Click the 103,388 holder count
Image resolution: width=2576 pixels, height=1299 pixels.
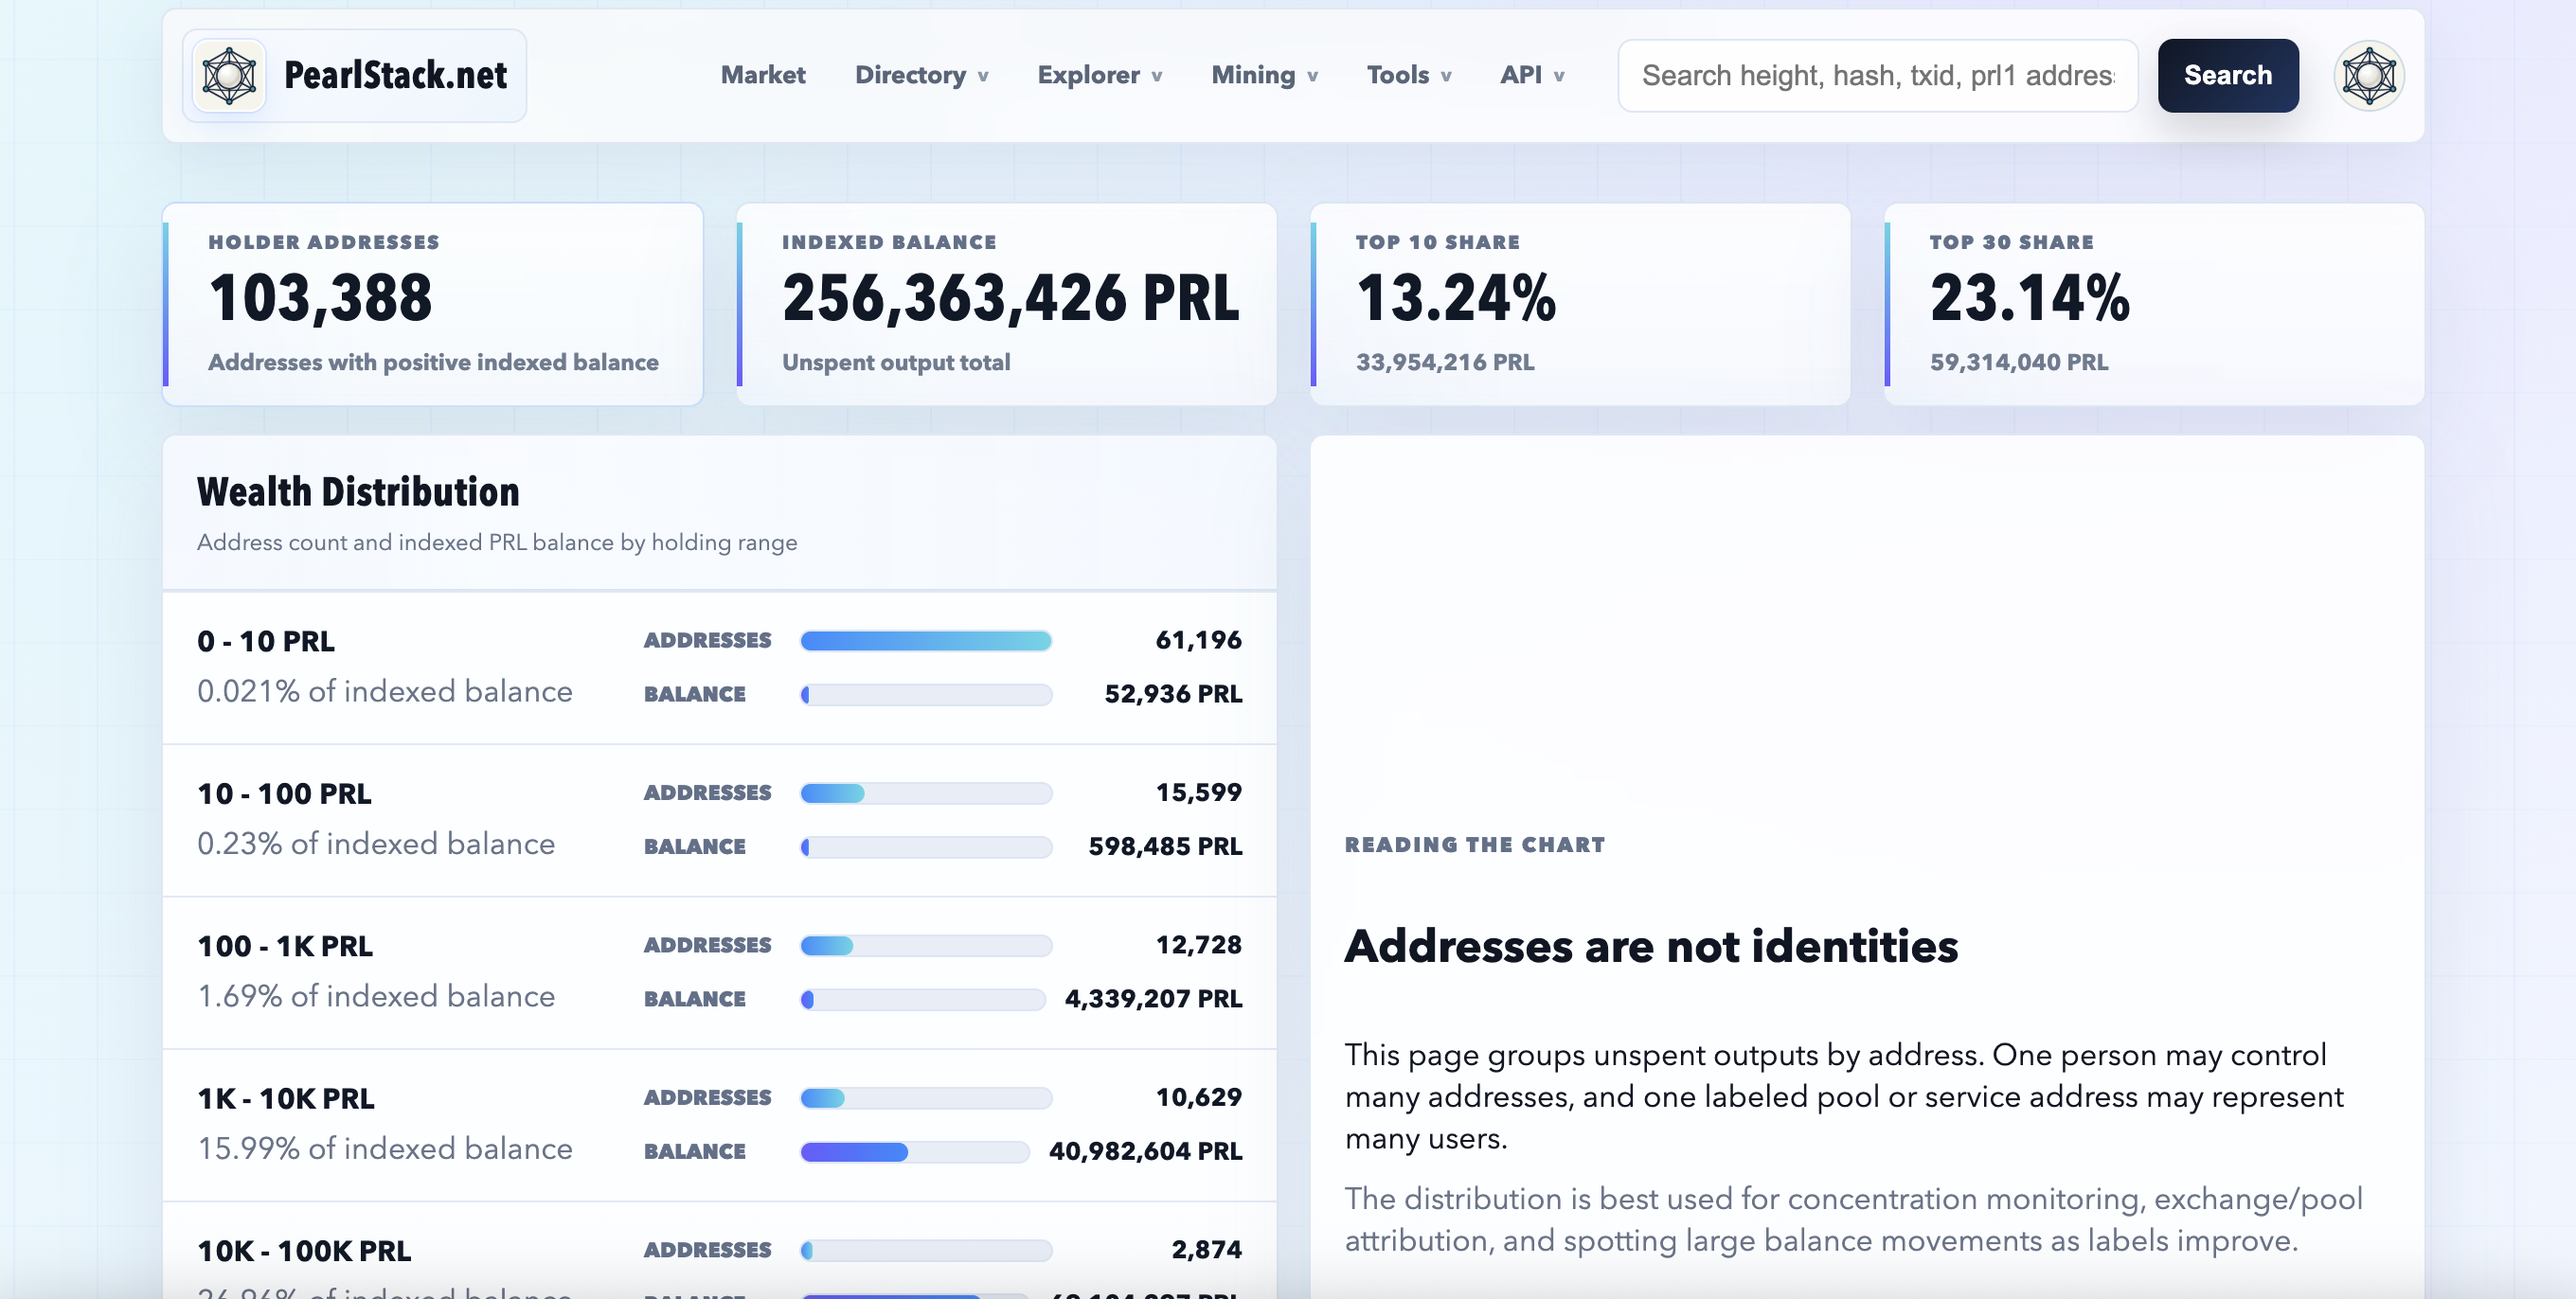point(320,298)
